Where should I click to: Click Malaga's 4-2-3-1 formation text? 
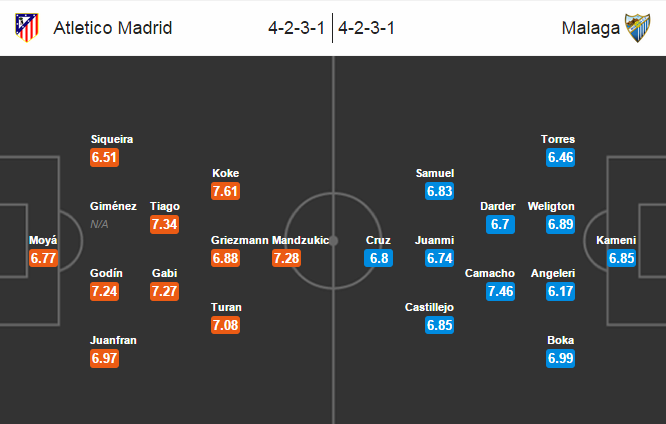pyautogui.click(x=367, y=28)
